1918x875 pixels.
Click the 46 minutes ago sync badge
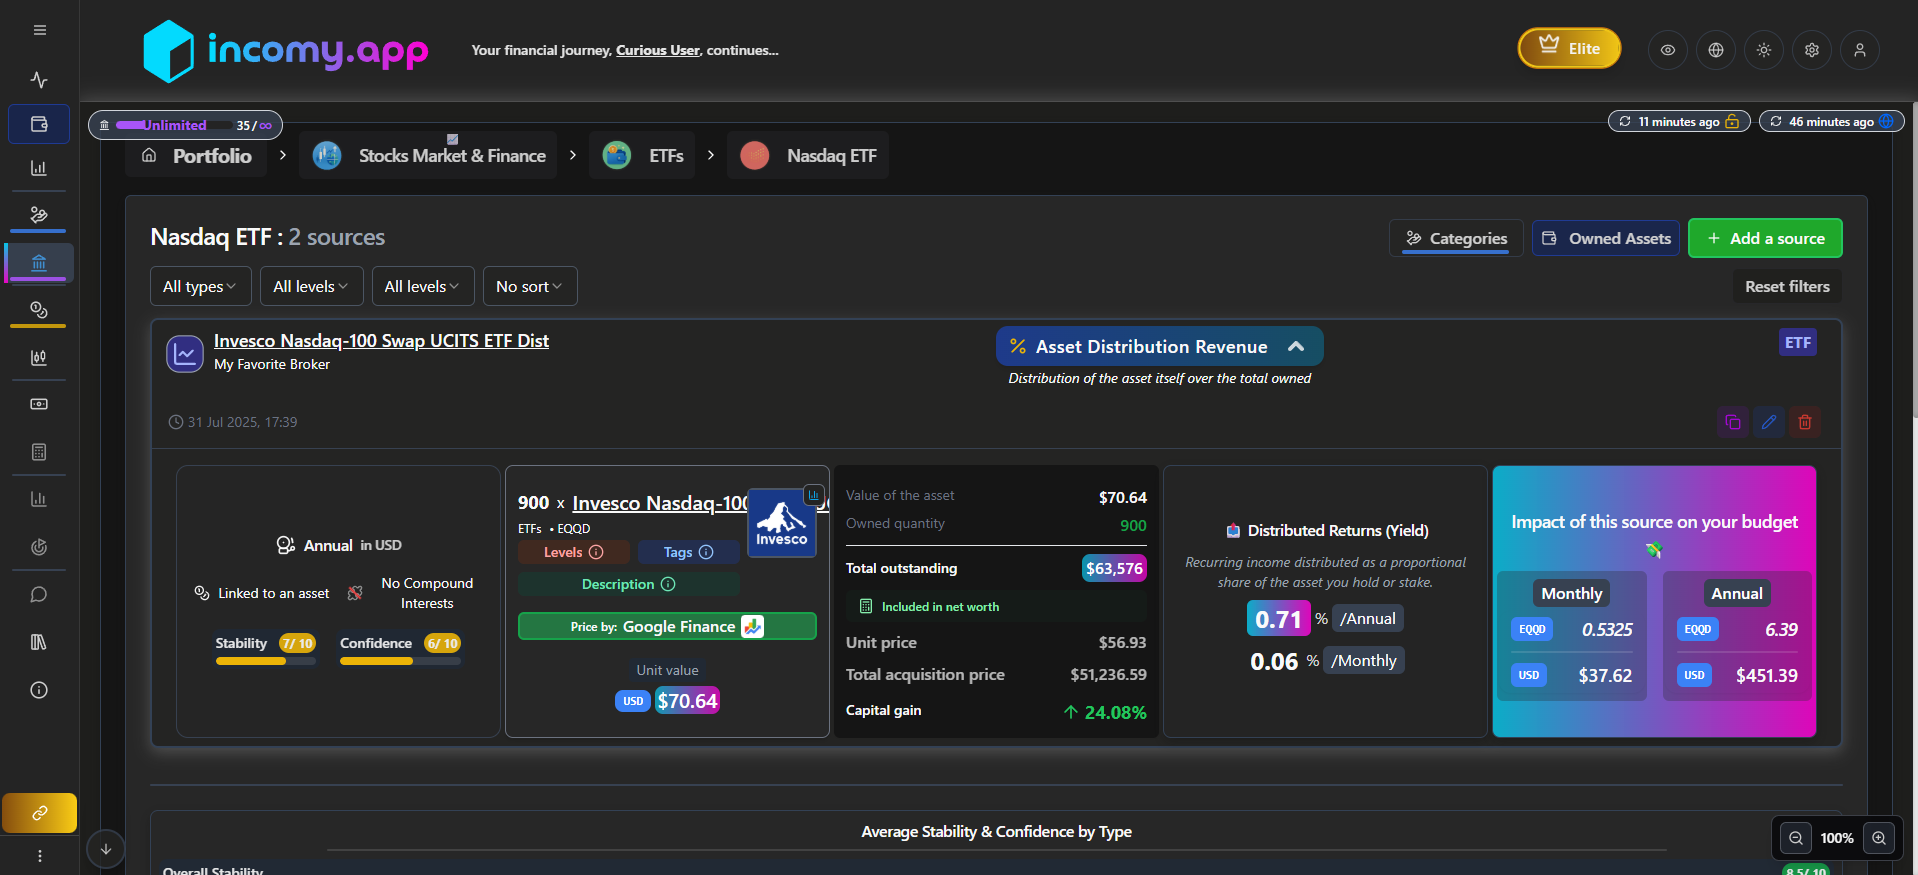coord(1831,121)
